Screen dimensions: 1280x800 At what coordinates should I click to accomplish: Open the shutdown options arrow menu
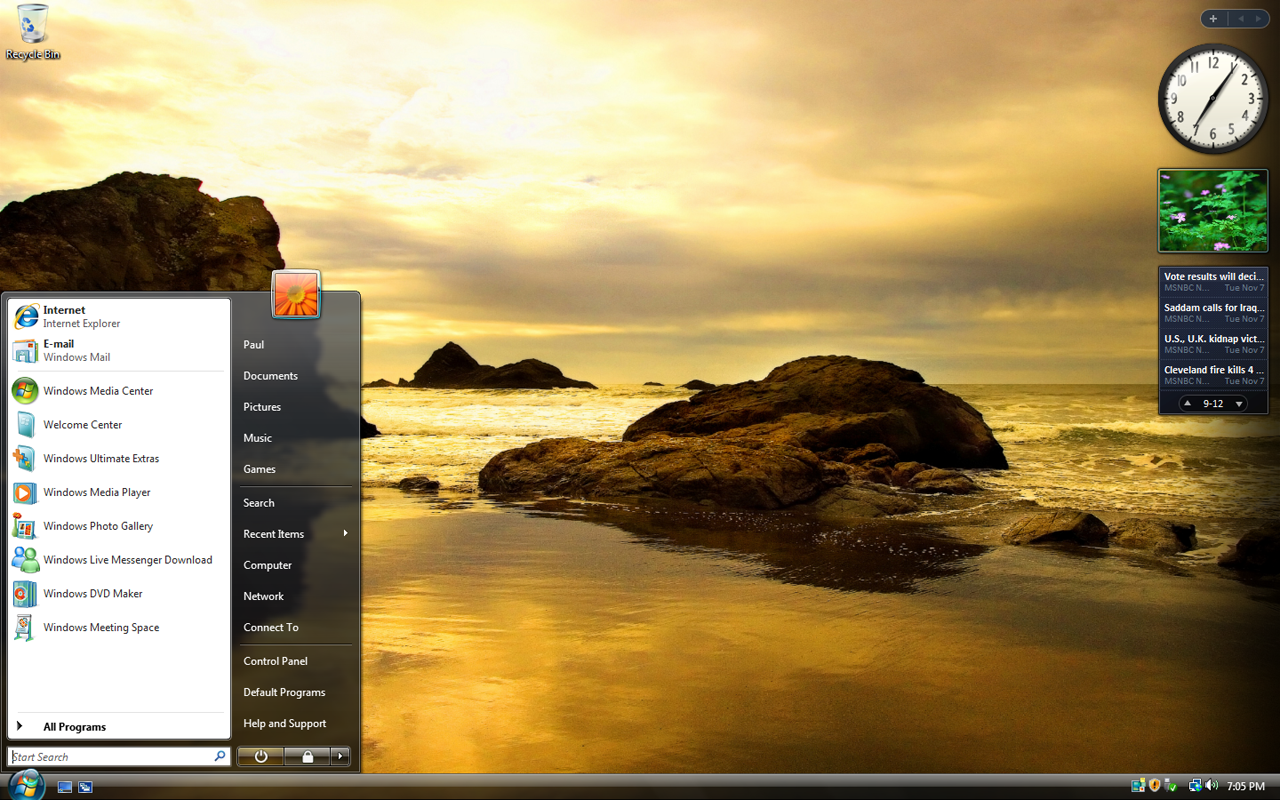pos(341,757)
